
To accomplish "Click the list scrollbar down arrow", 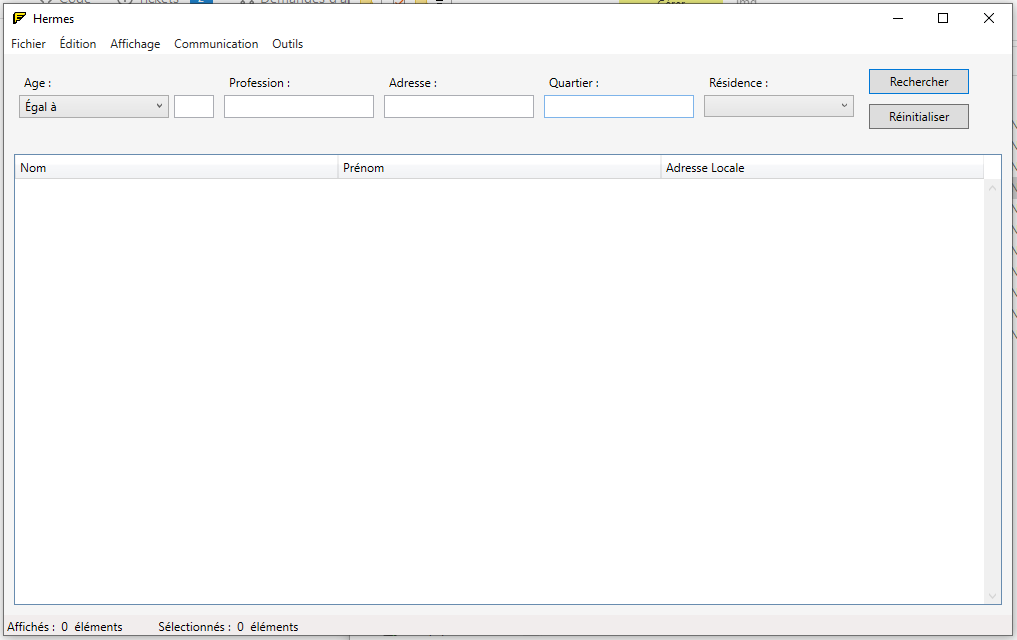I will coord(992,596).
